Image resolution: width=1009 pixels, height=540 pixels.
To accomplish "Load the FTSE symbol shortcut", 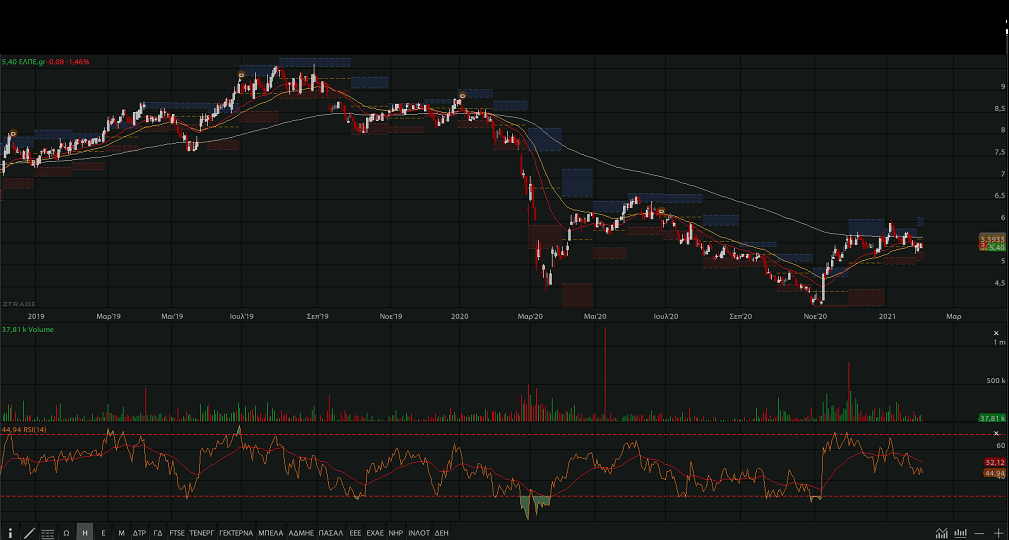I will coord(177,533).
